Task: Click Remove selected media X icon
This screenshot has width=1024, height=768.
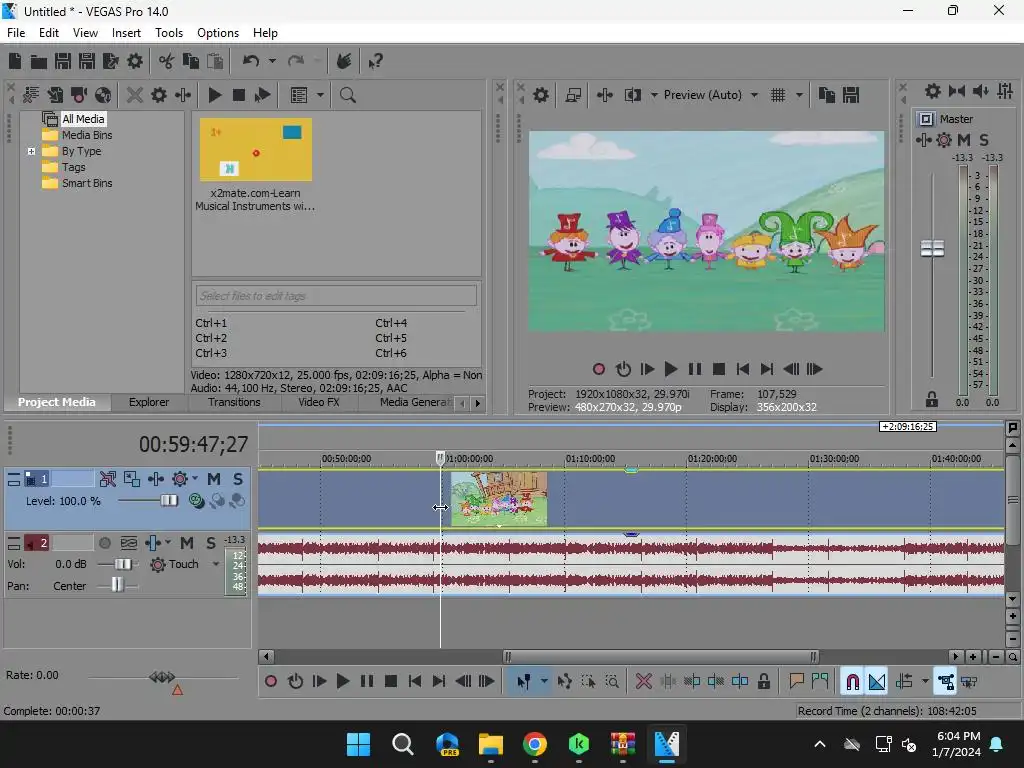Action: (135, 95)
